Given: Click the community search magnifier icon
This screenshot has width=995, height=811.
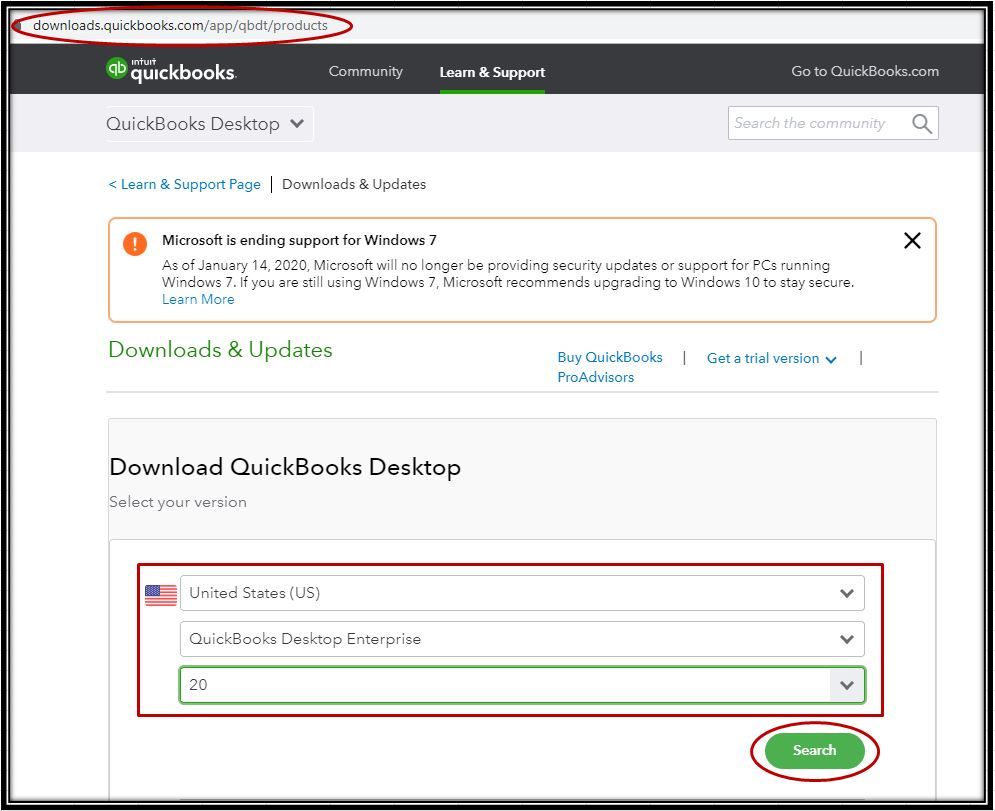Looking at the screenshot, I should 921,123.
